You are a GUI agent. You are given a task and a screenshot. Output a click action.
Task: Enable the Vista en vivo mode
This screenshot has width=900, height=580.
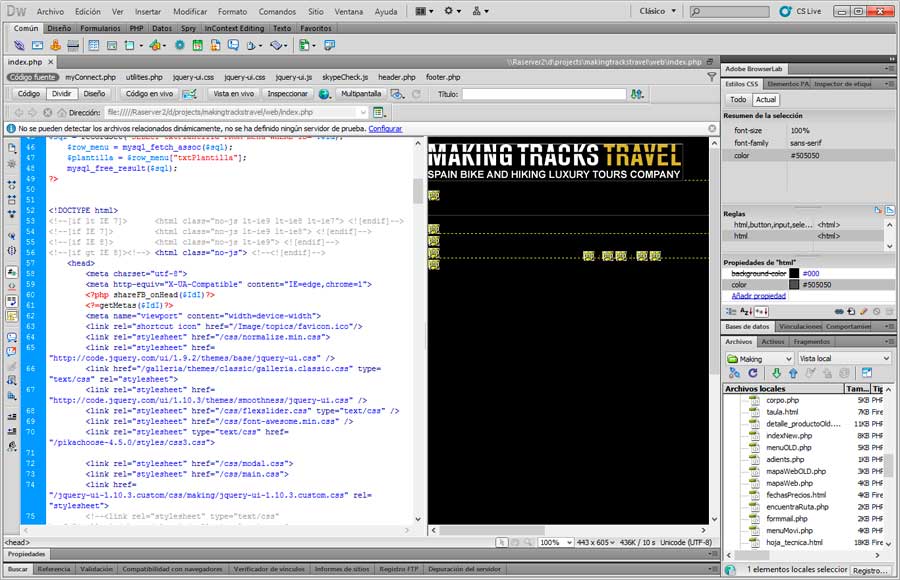pyautogui.click(x=233, y=94)
